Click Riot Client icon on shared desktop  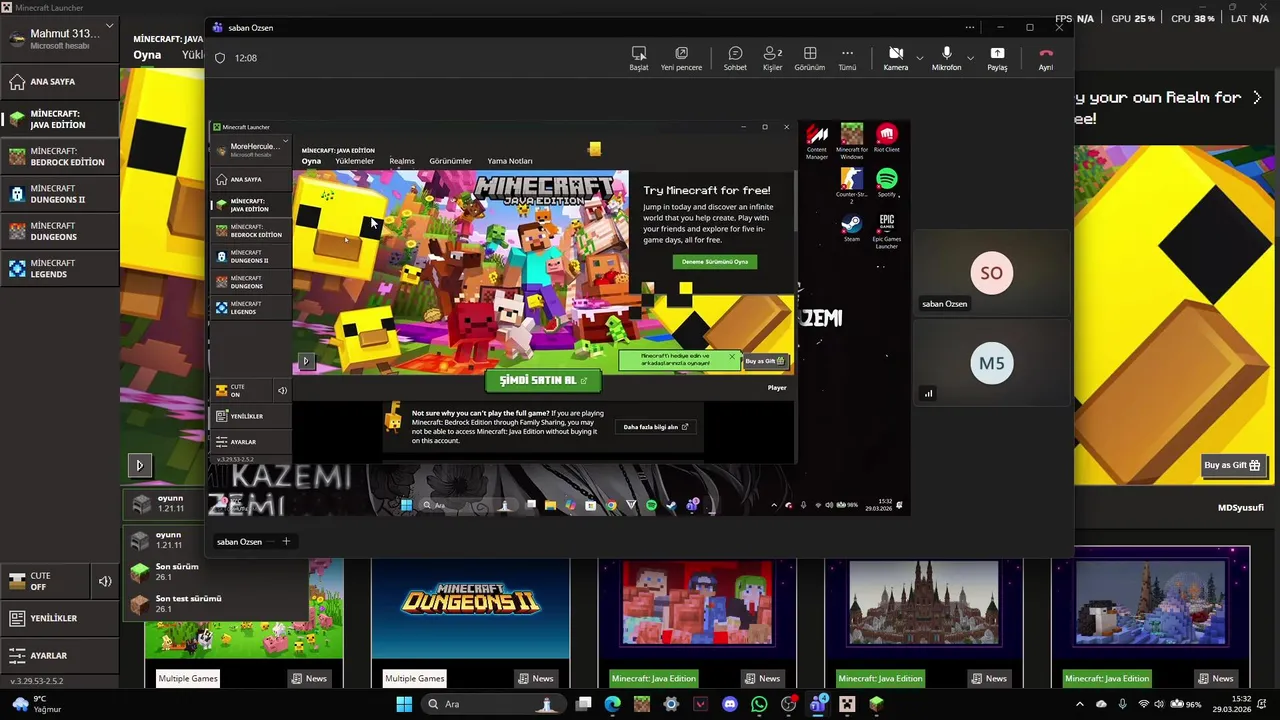click(886, 138)
